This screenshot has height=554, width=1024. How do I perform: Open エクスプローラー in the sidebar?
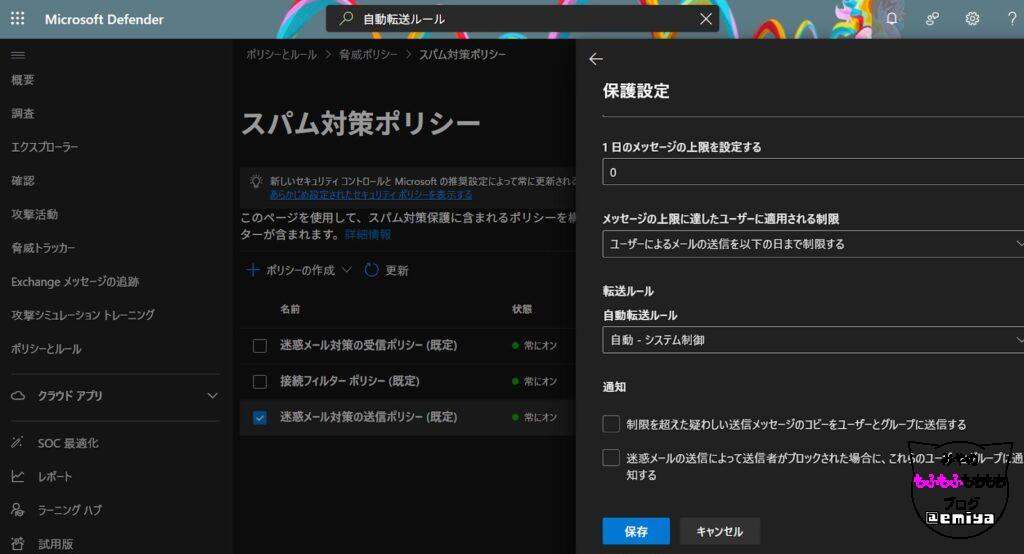point(45,147)
